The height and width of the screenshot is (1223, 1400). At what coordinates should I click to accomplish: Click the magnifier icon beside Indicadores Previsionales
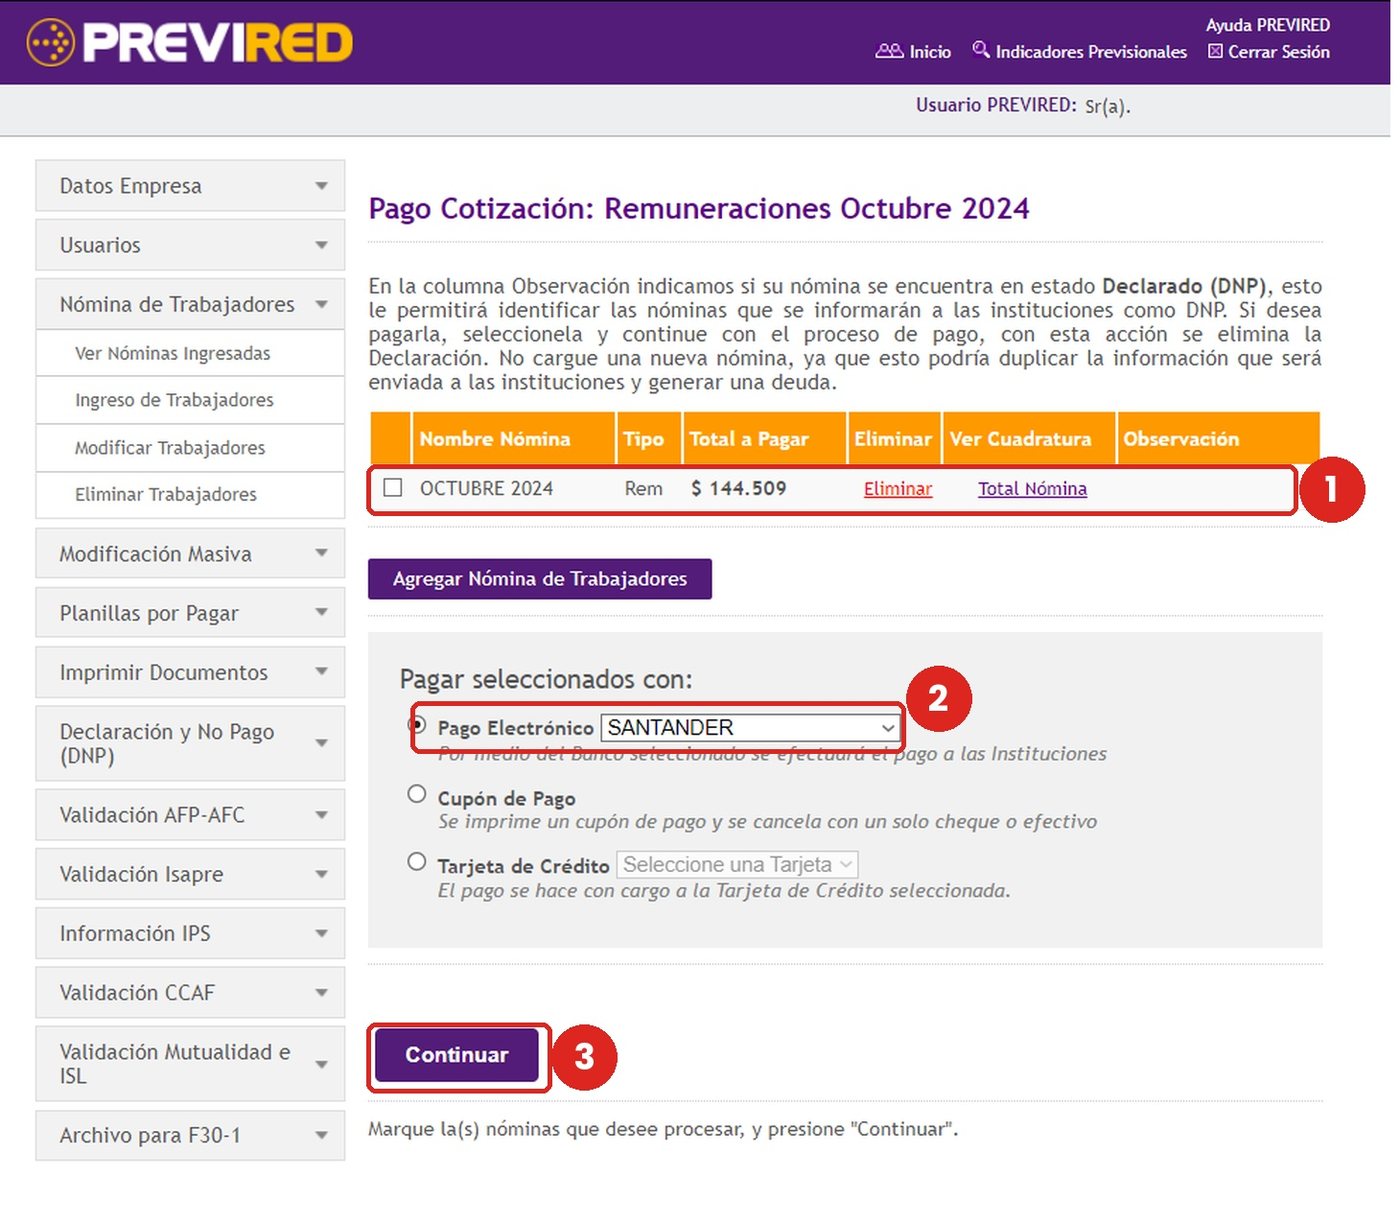981,50
